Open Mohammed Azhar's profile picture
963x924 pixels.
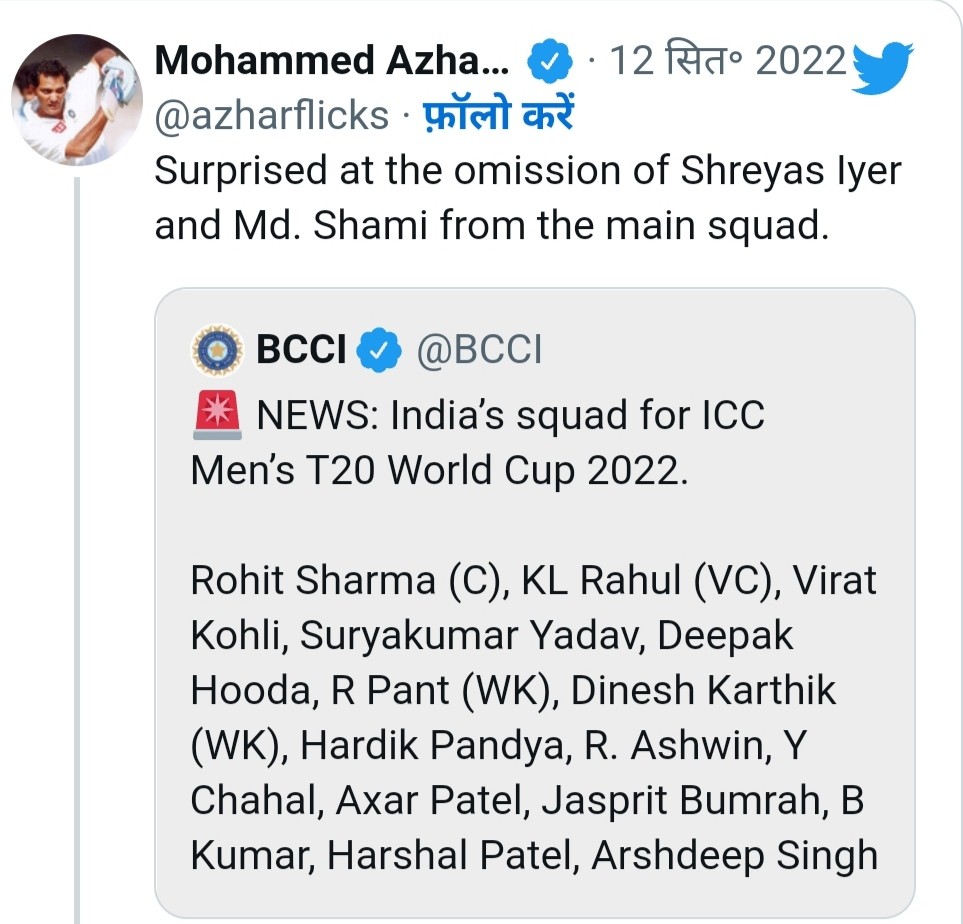click(x=77, y=101)
